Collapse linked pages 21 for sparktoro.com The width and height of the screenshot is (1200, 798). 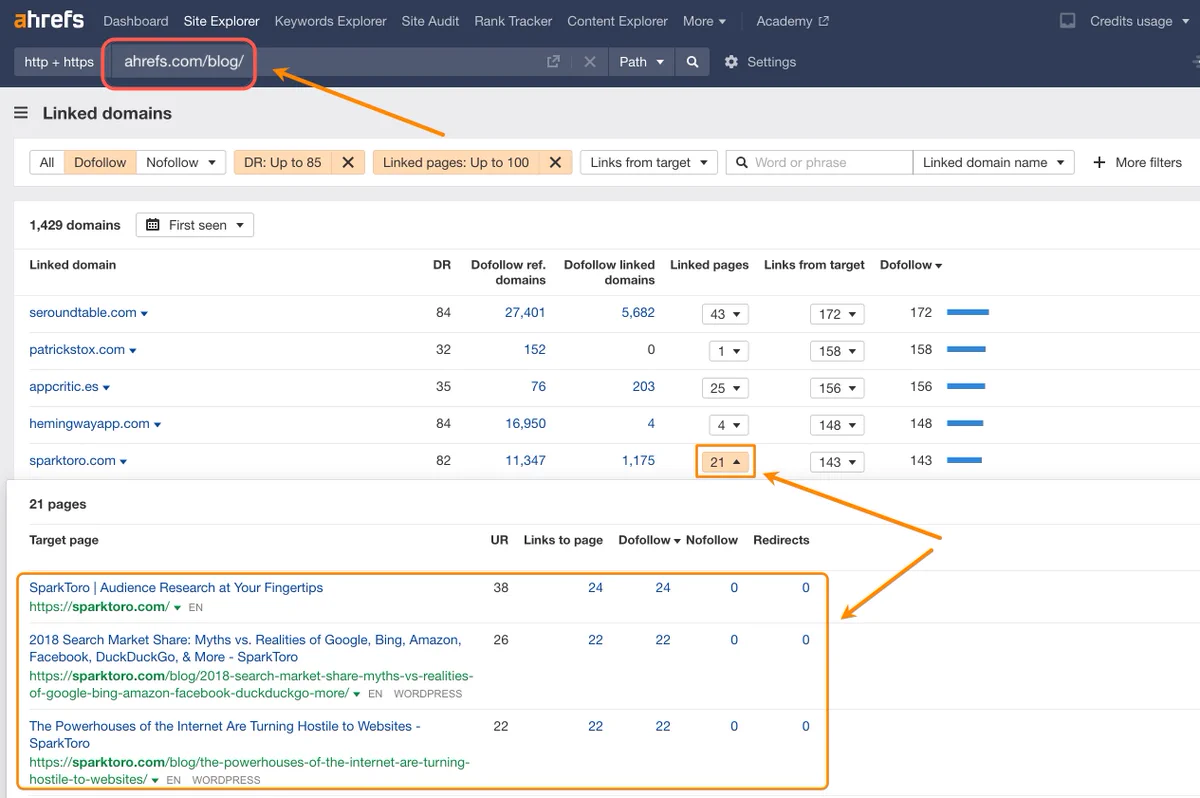(725, 462)
